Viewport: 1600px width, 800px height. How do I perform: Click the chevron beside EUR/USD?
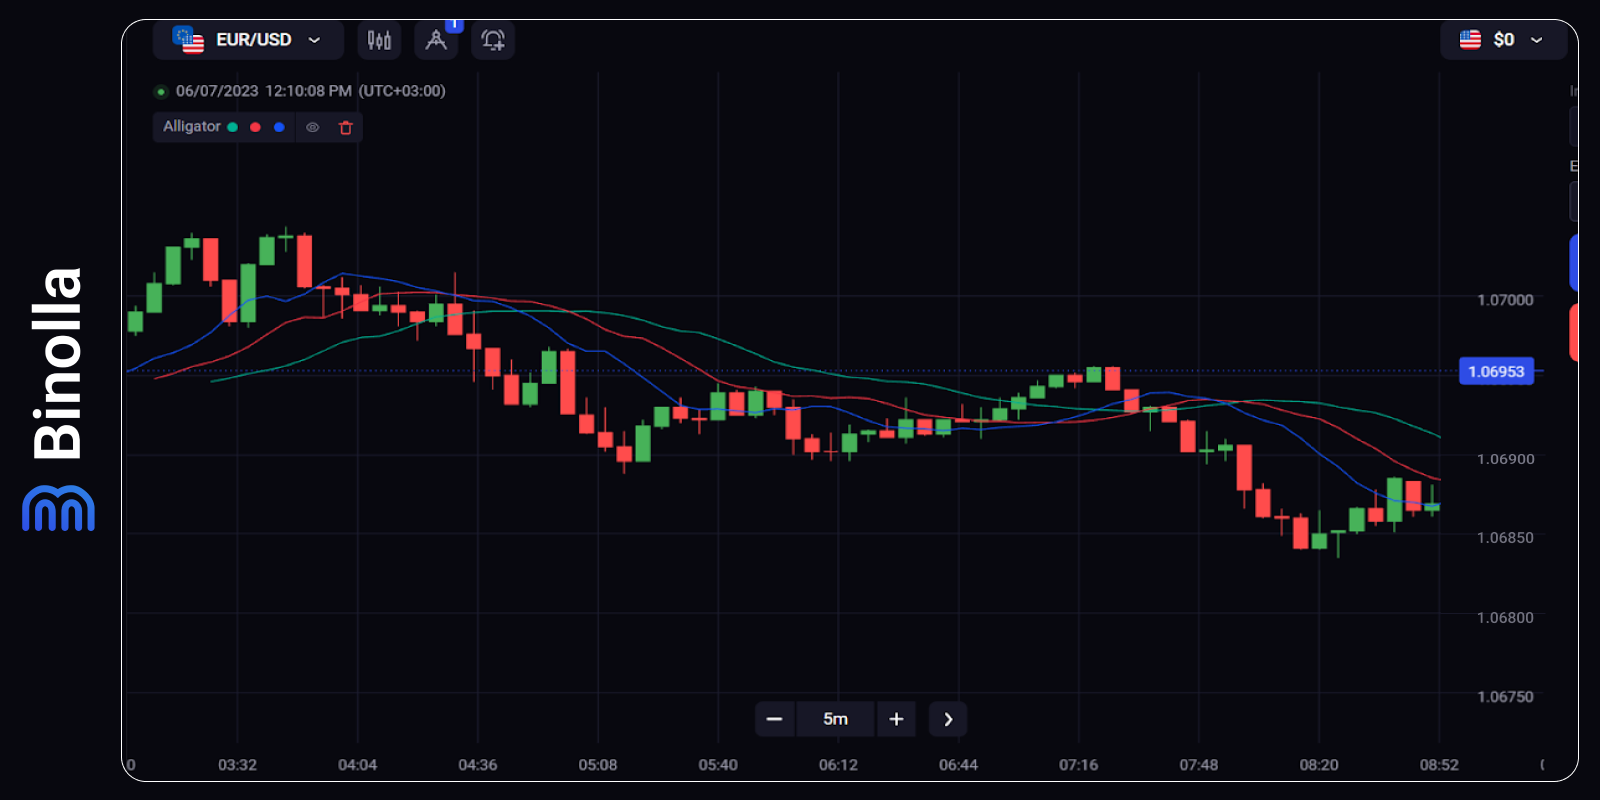[314, 40]
